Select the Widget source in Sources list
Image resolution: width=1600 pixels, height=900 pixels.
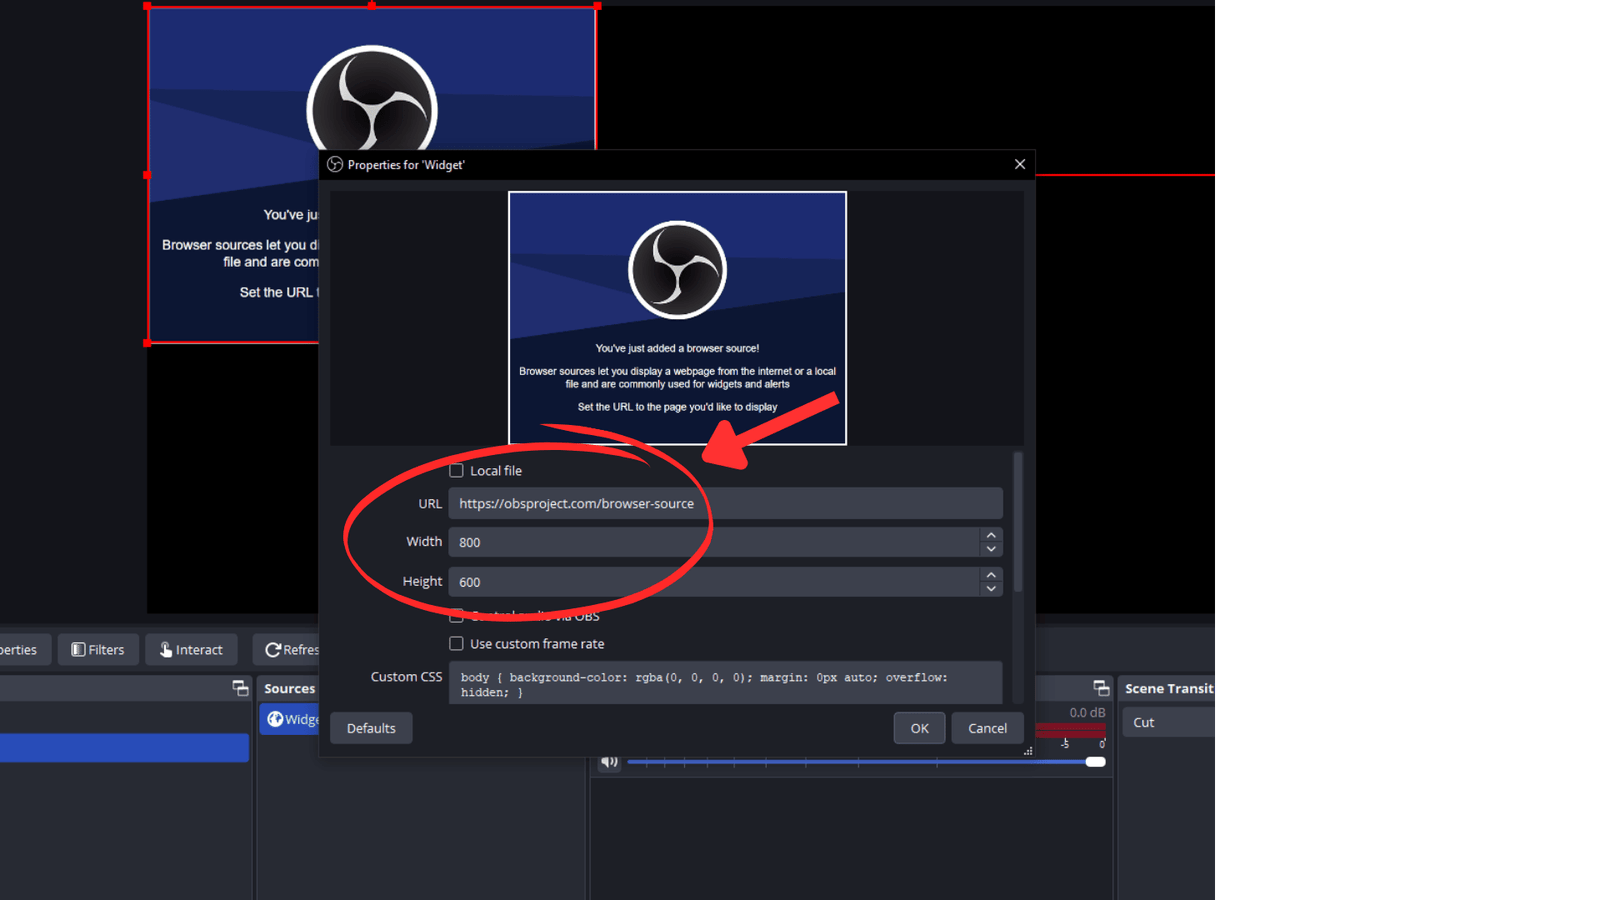[x=290, y=719]
